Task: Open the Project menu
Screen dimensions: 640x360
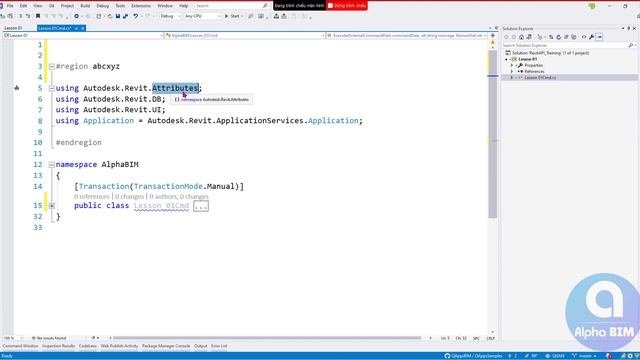Action: point(67,6)
